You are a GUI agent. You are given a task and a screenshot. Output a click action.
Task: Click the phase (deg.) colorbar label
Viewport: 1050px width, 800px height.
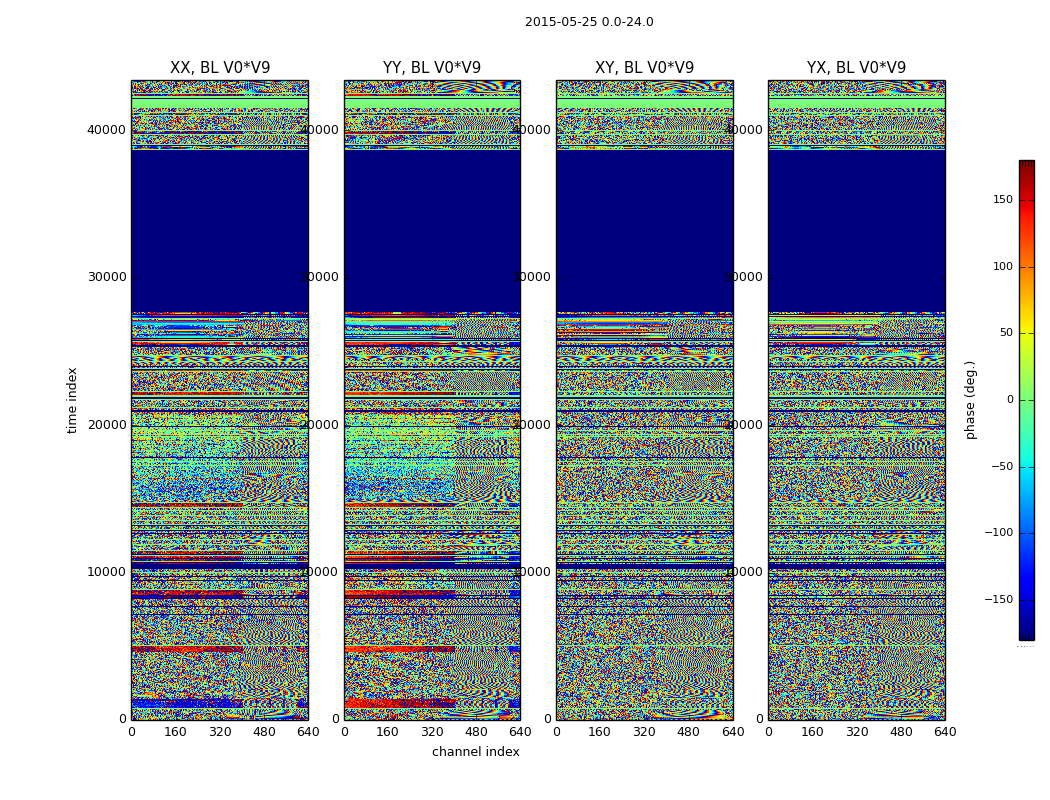click(x=970, y=400)
